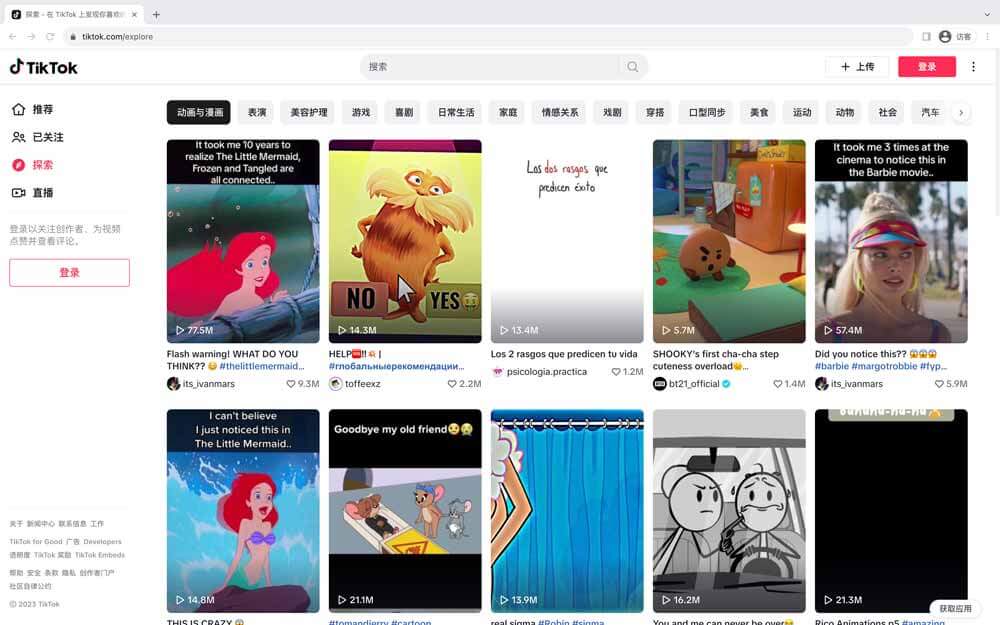Image resolution: width=1000 pixels, height=625 pixels.
Task: Click browser forward arrow
Action: (x=31, y=36)
